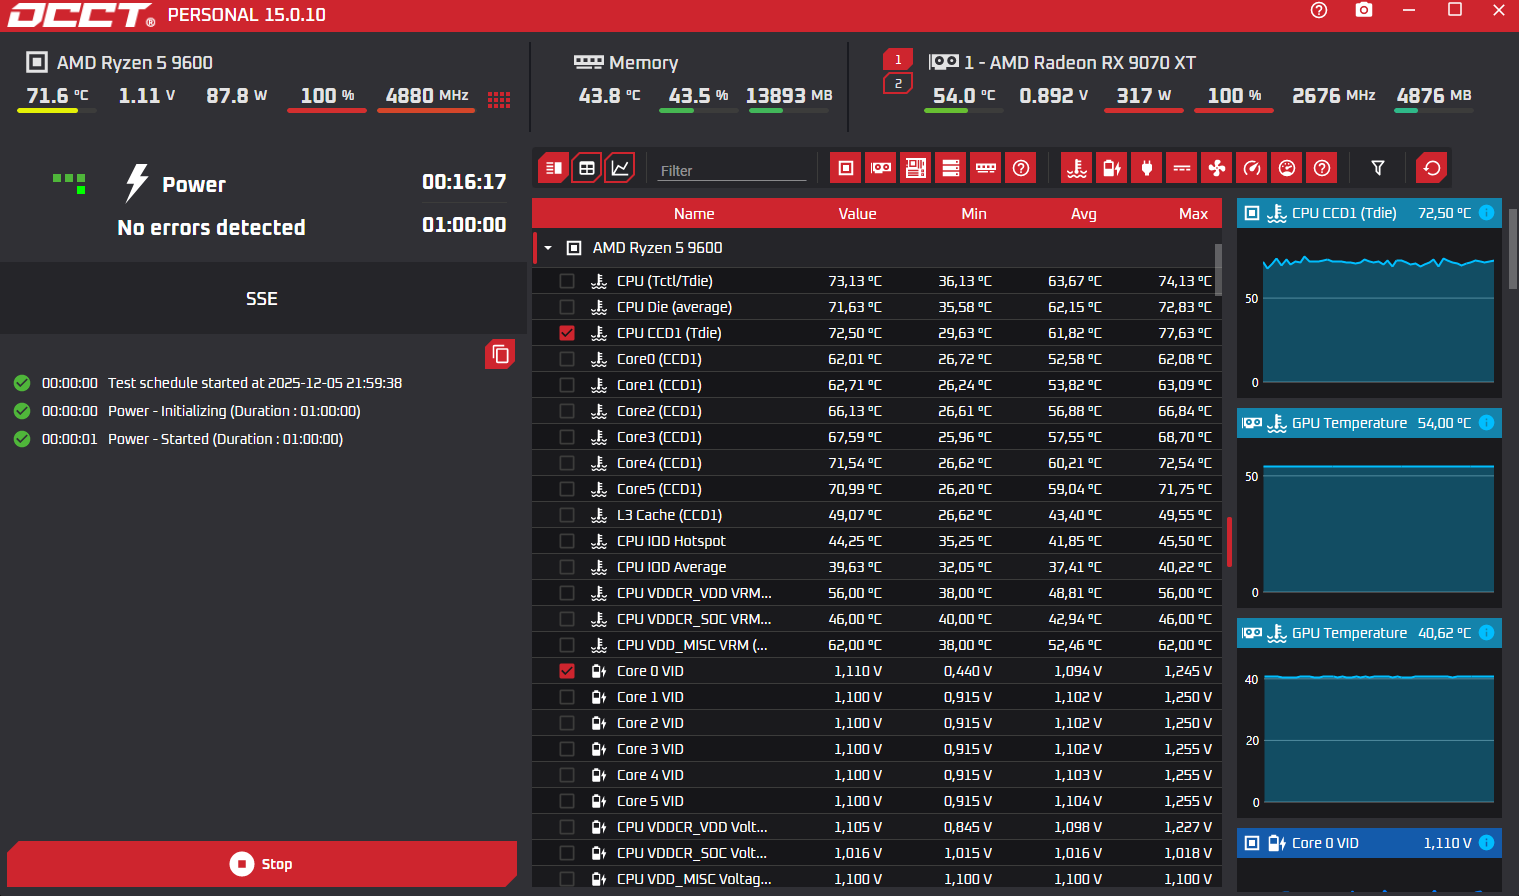Show info for the Core 0 VID graph
Viewport: 1519px width, 896px height.
pyautogui.click(x=1486, y=843)
